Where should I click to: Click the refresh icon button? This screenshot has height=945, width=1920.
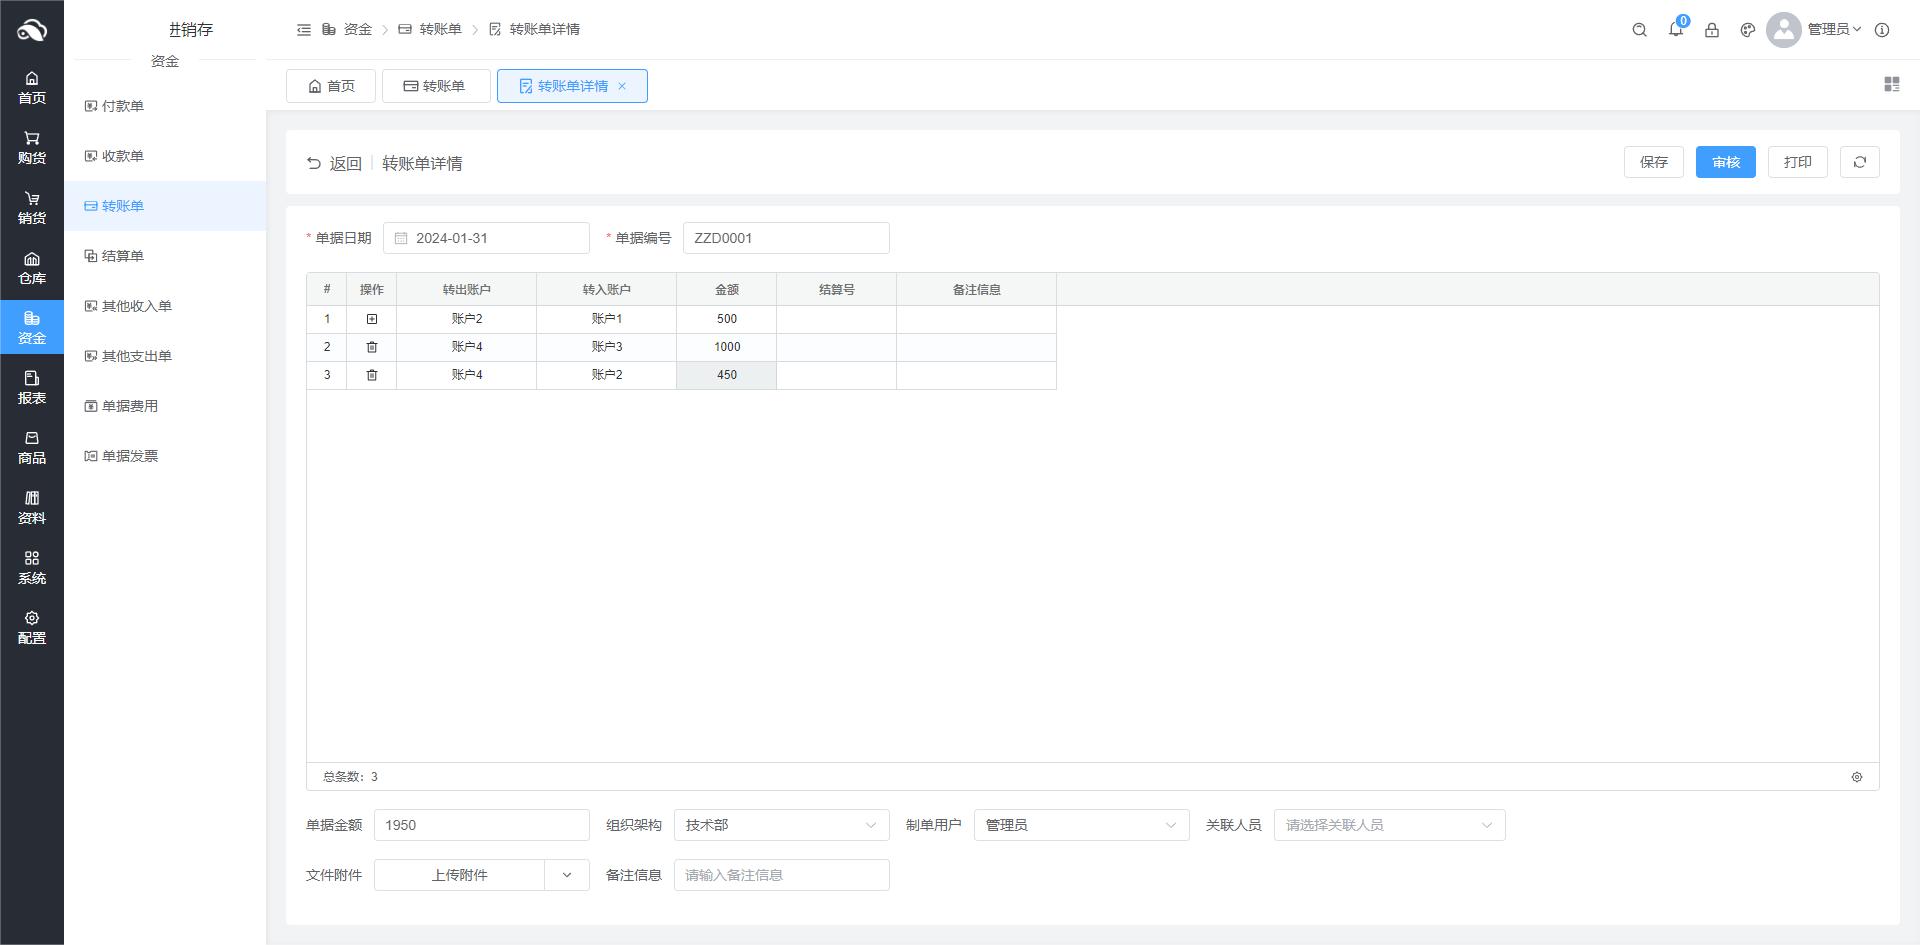(x=1859, y=162)
